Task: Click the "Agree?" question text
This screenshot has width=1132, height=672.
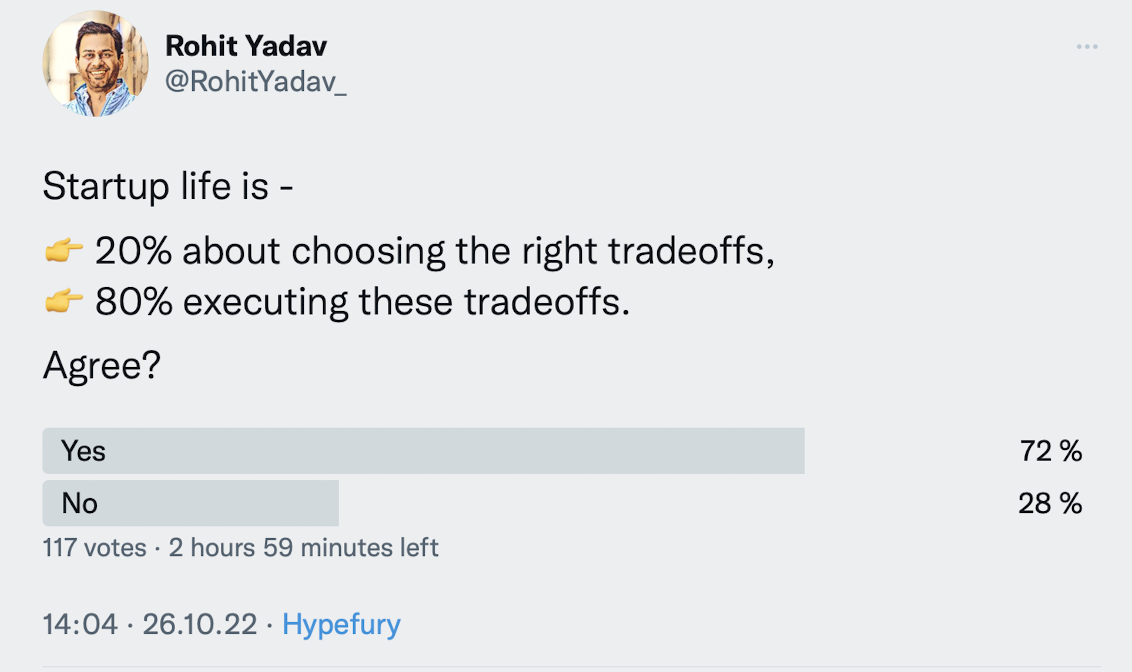Action: [102, 368]
